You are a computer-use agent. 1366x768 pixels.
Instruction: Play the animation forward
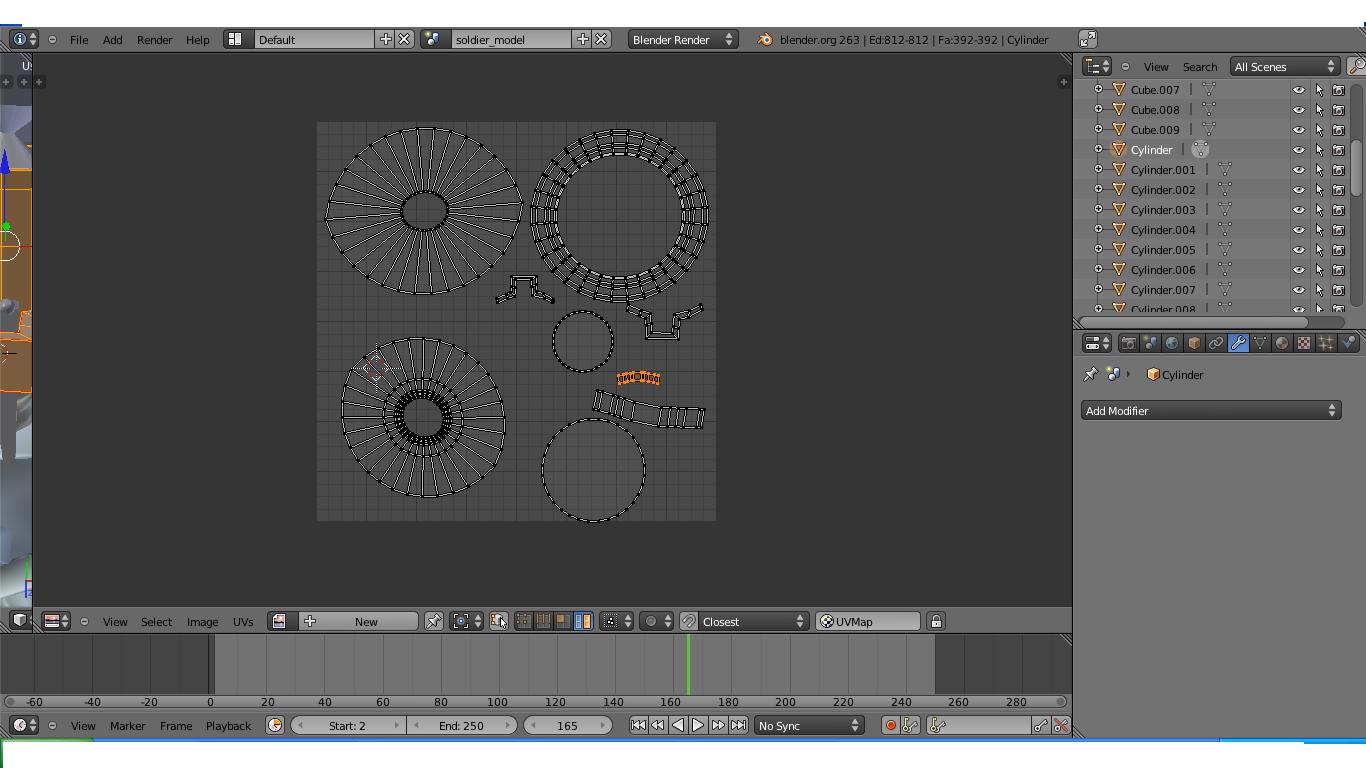[698, 726]
